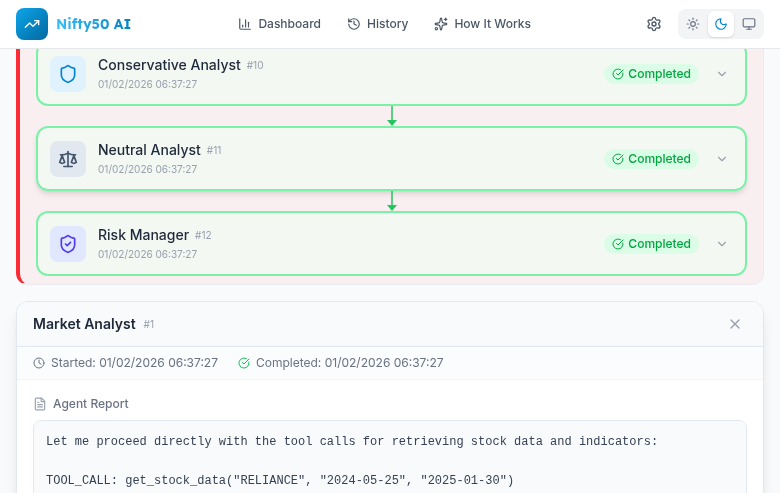Switch to dark theme

click(721, 24)
